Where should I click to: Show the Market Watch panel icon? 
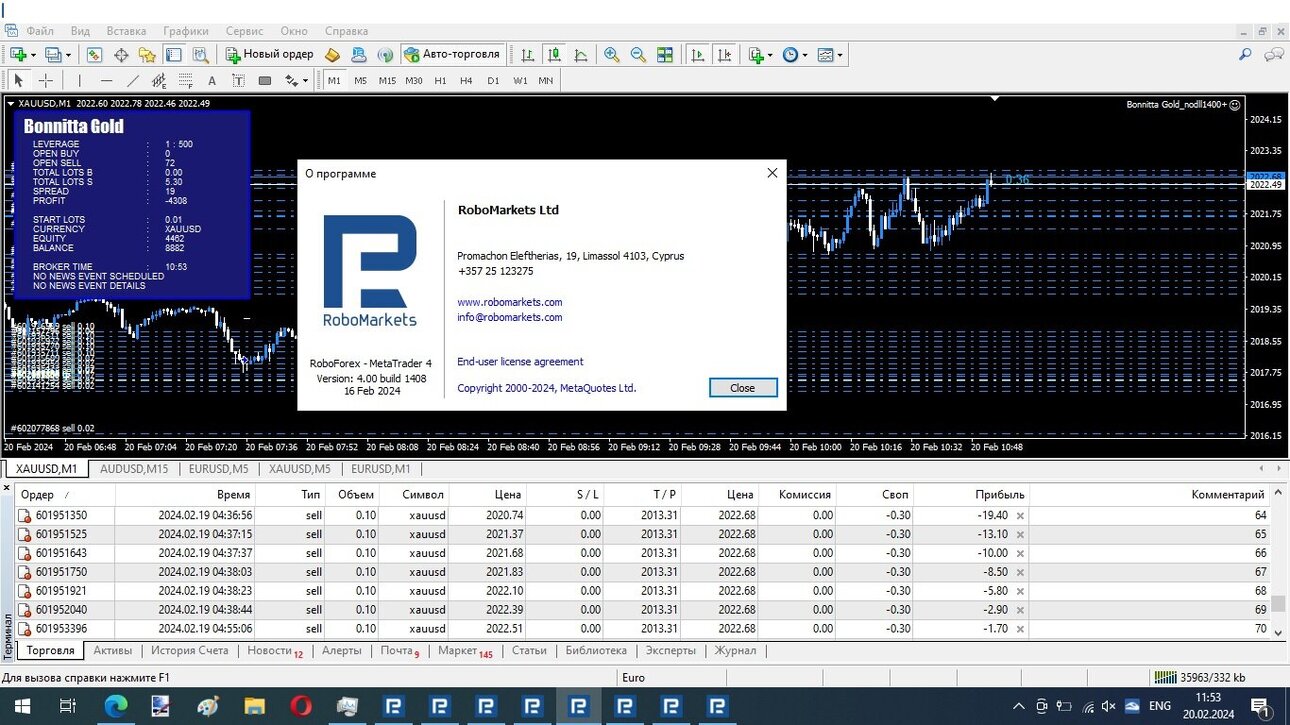[x=95, y=55]
